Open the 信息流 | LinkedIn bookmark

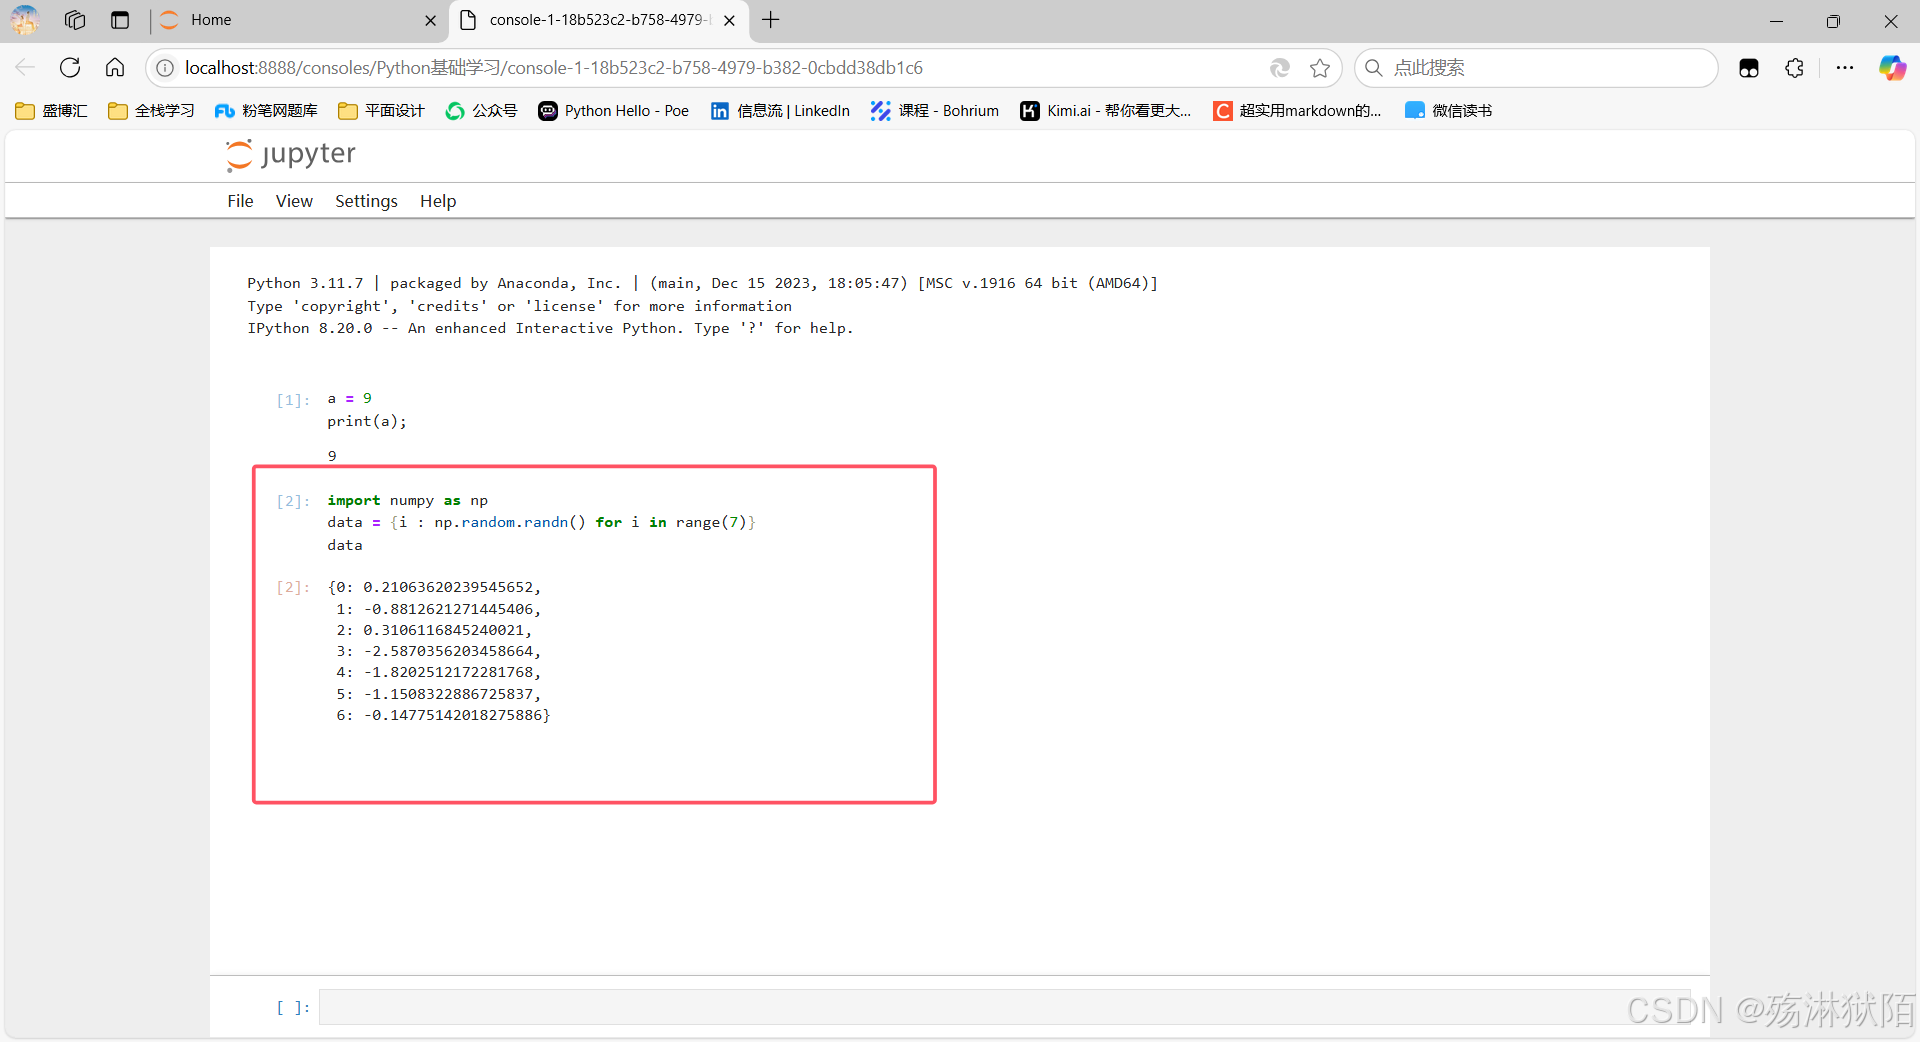[780, 111]
